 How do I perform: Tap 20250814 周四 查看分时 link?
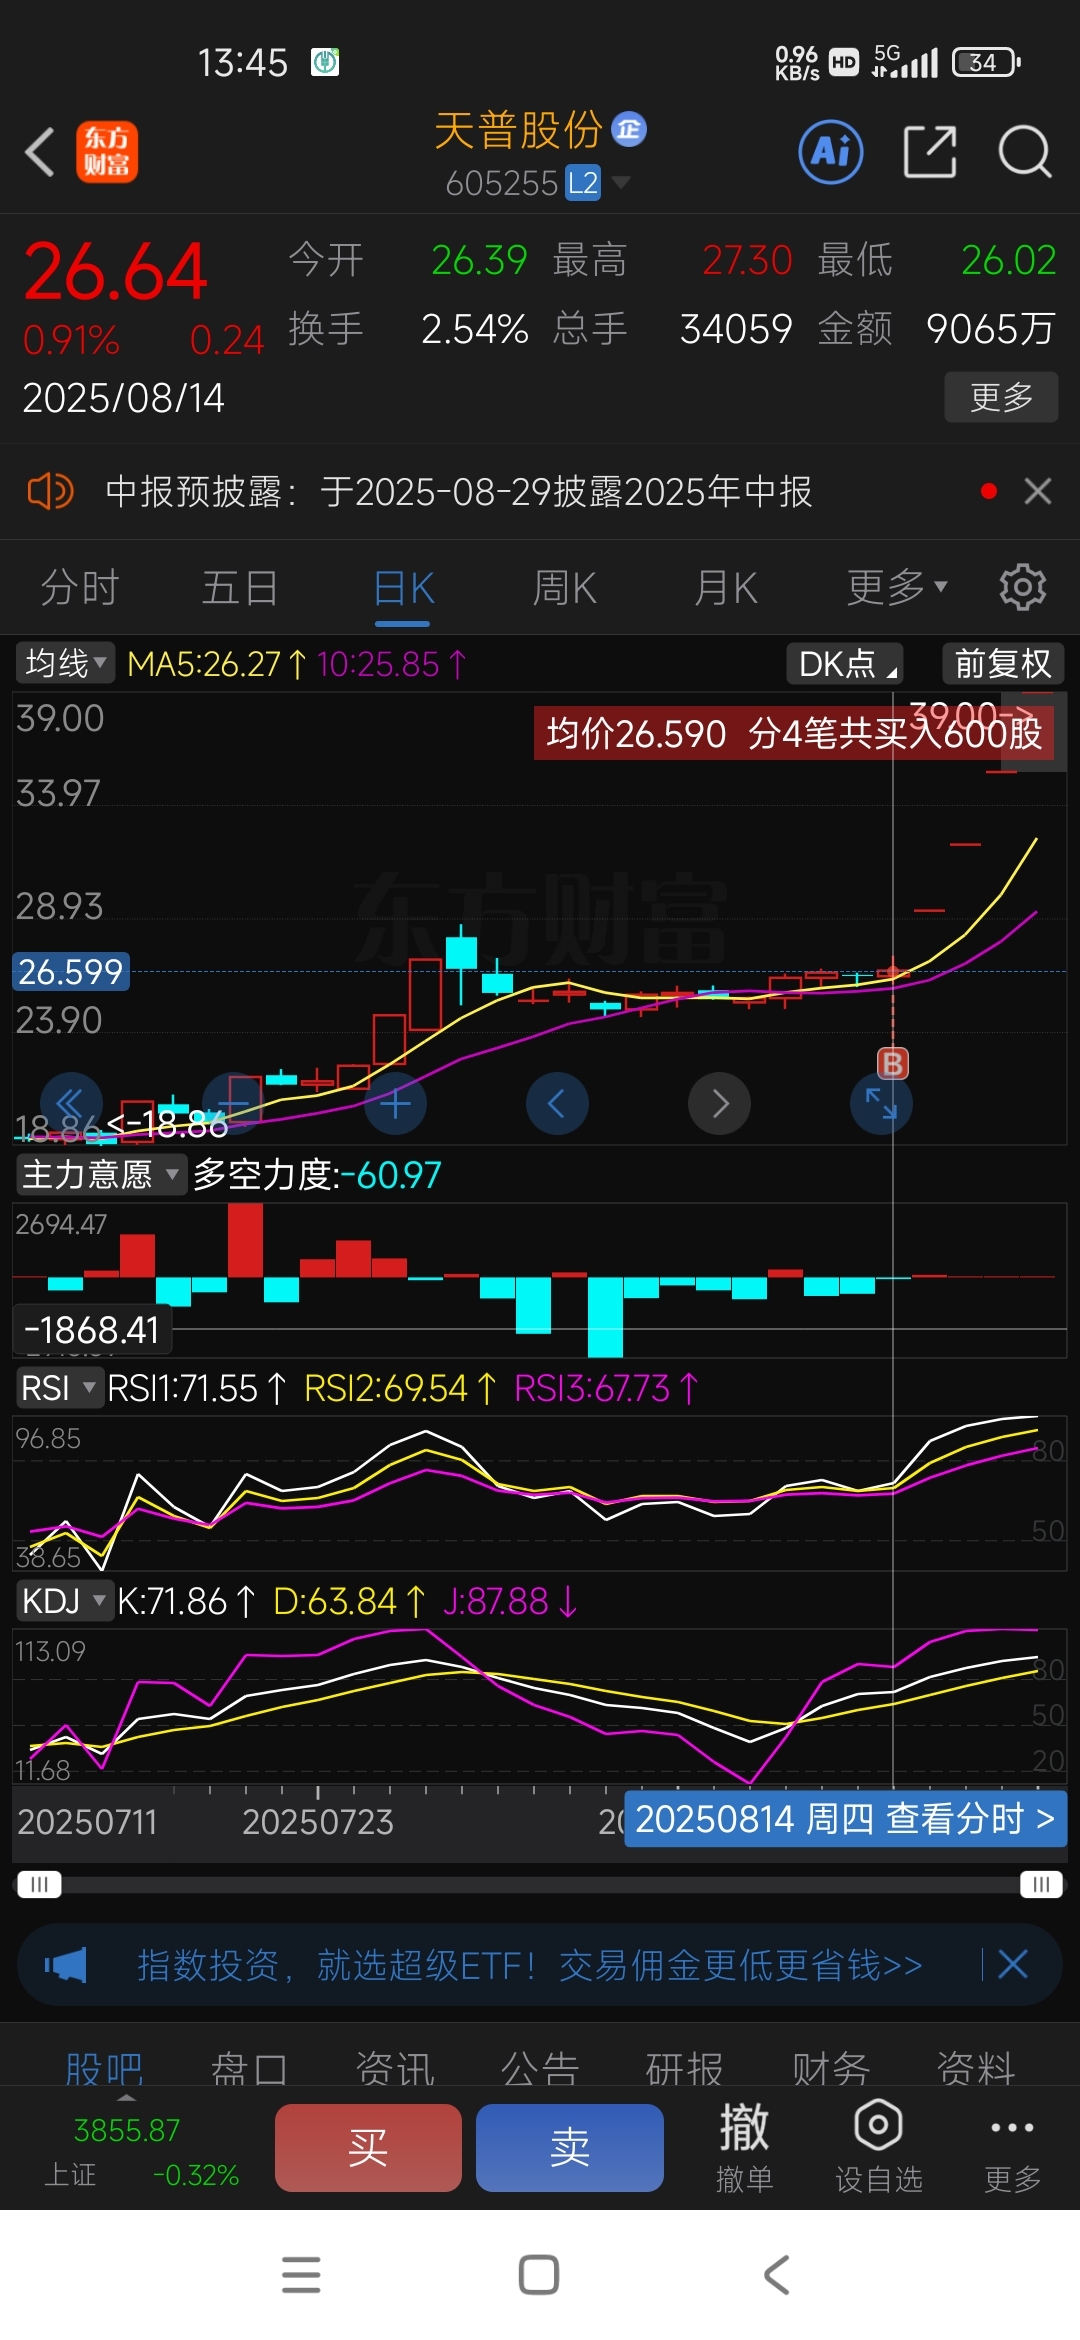845,1818
